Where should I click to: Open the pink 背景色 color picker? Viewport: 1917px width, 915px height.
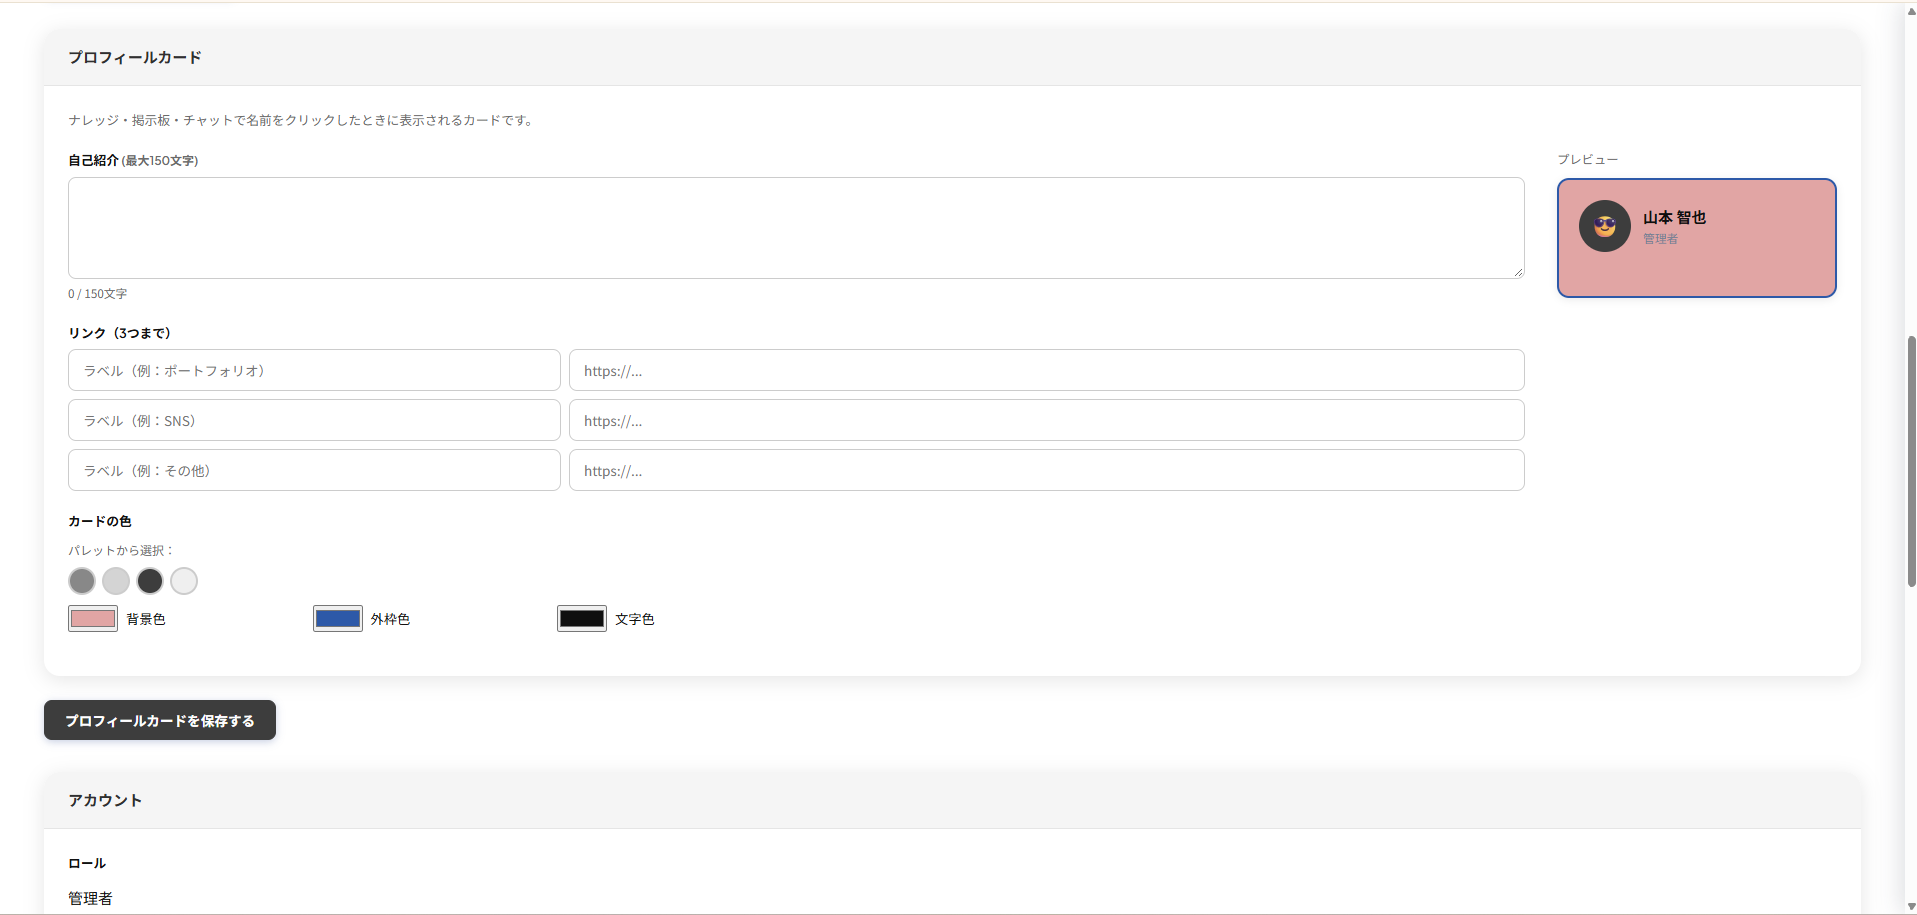coord(93,618)
